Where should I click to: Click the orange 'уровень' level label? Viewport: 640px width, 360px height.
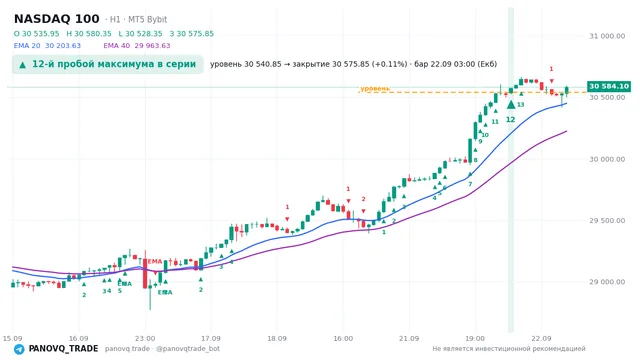click(375, 88)
